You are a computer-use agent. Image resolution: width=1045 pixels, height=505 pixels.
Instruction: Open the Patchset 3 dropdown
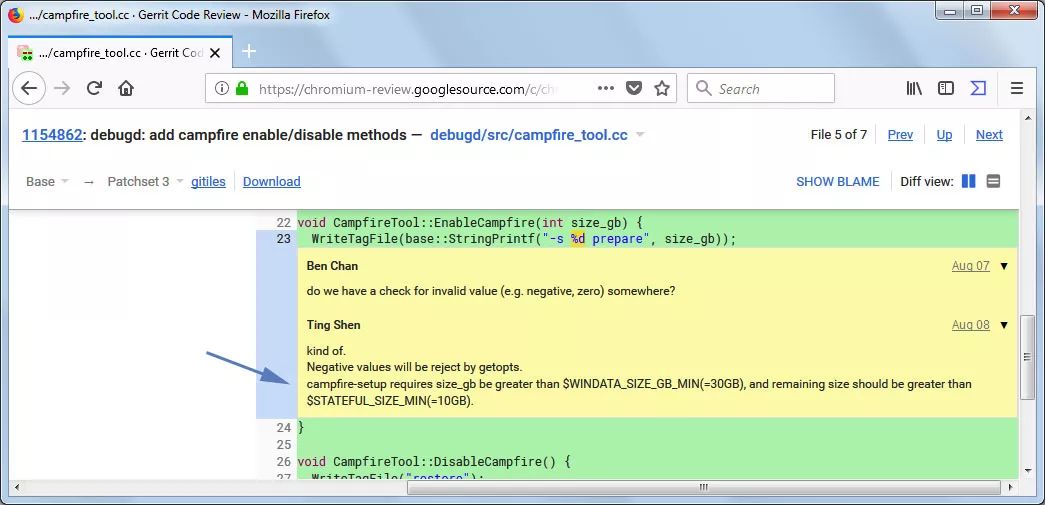pos(145,181)
